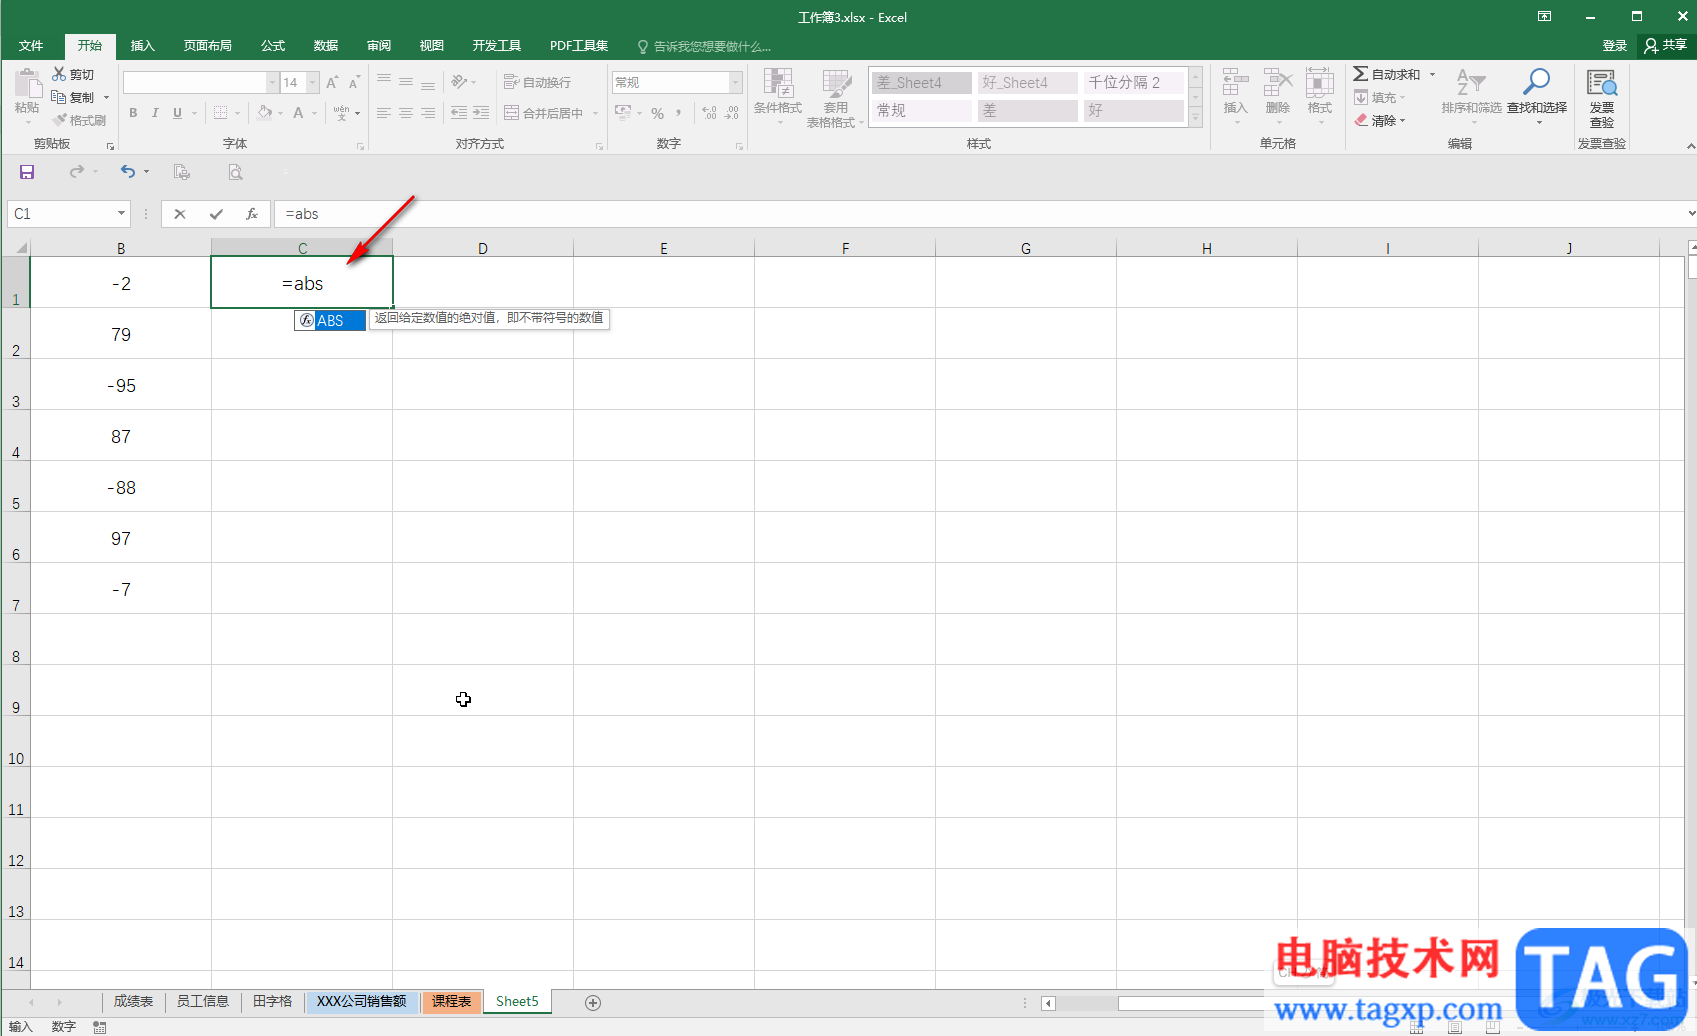Open Insert Function fx icon
The image size is (1697, 1036).
[x=252, y=214]
